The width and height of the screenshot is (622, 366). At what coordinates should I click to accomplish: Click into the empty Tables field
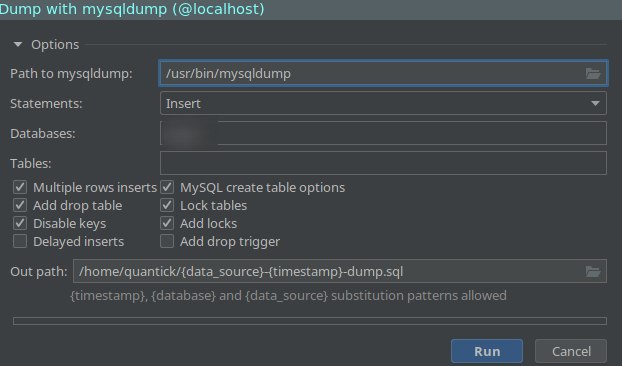click(383, 163)
